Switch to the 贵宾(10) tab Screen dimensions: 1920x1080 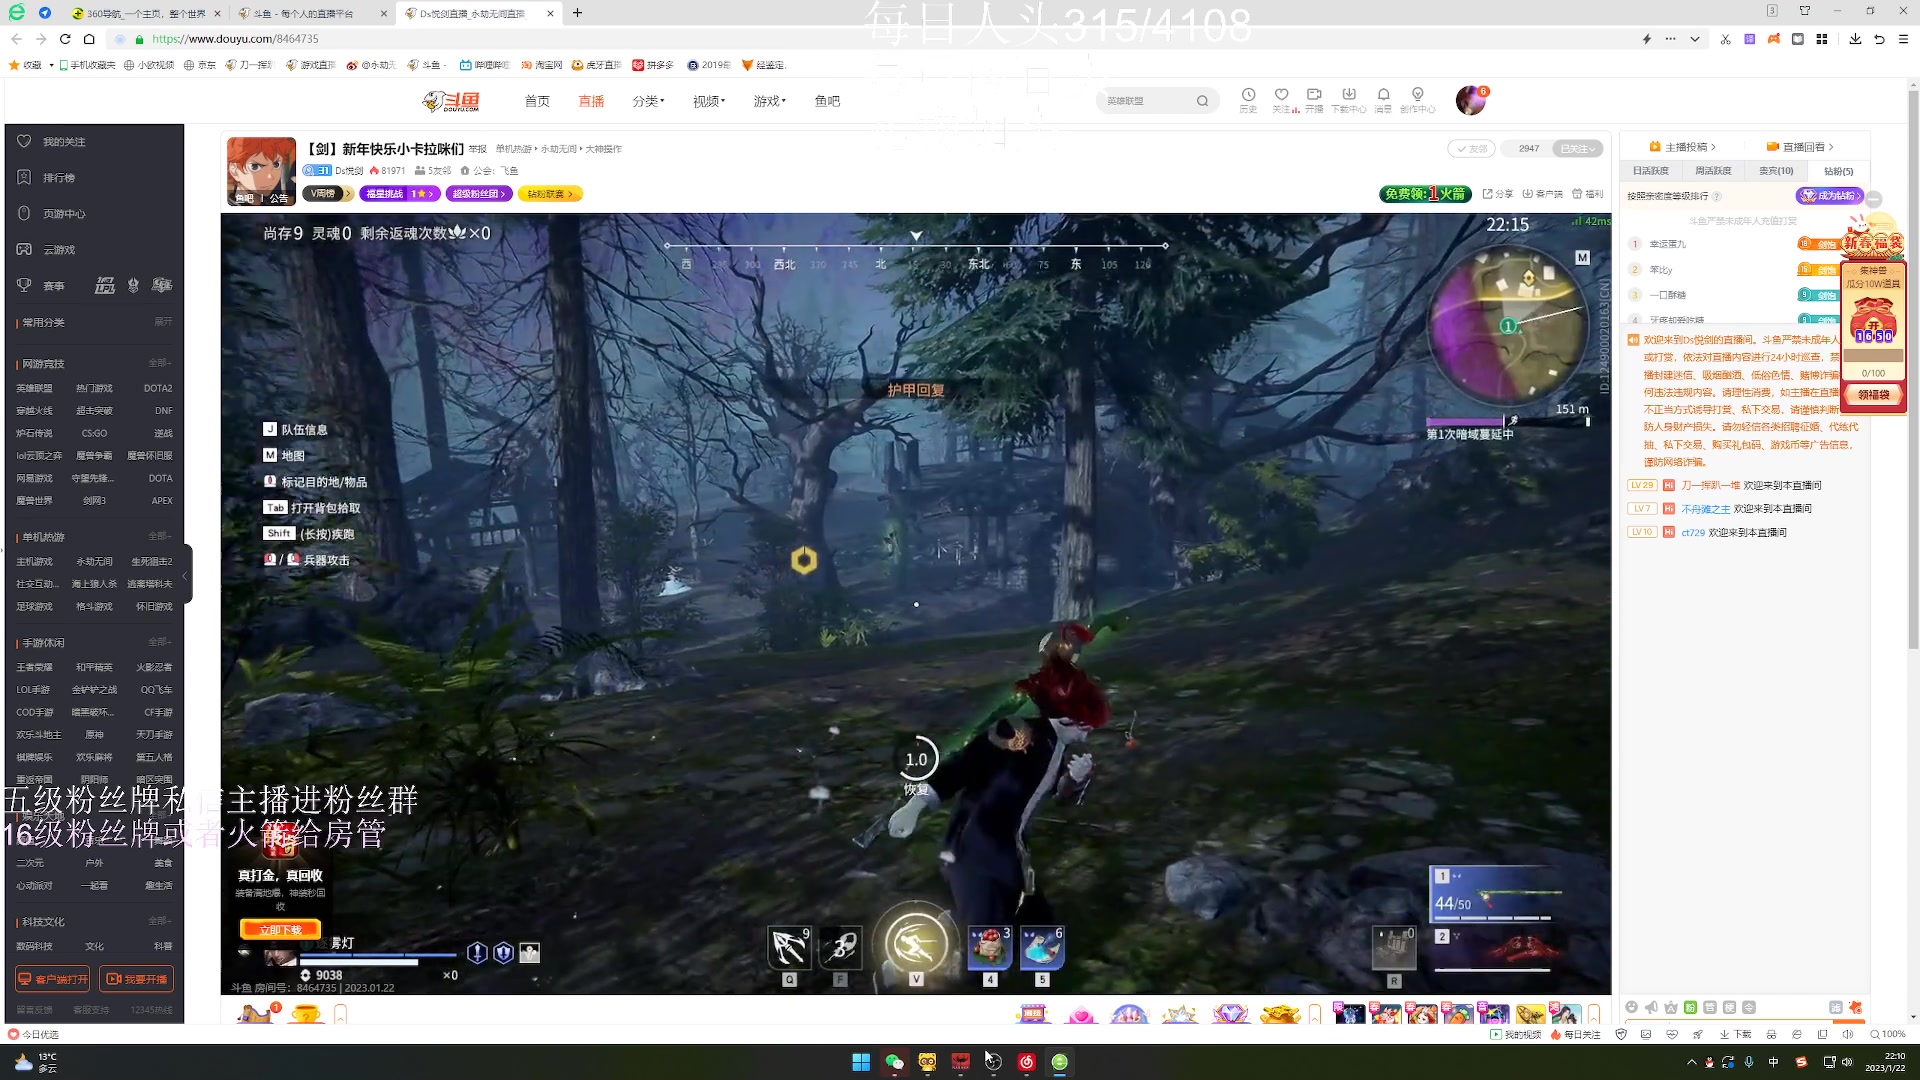click(x=1776, y=171)
